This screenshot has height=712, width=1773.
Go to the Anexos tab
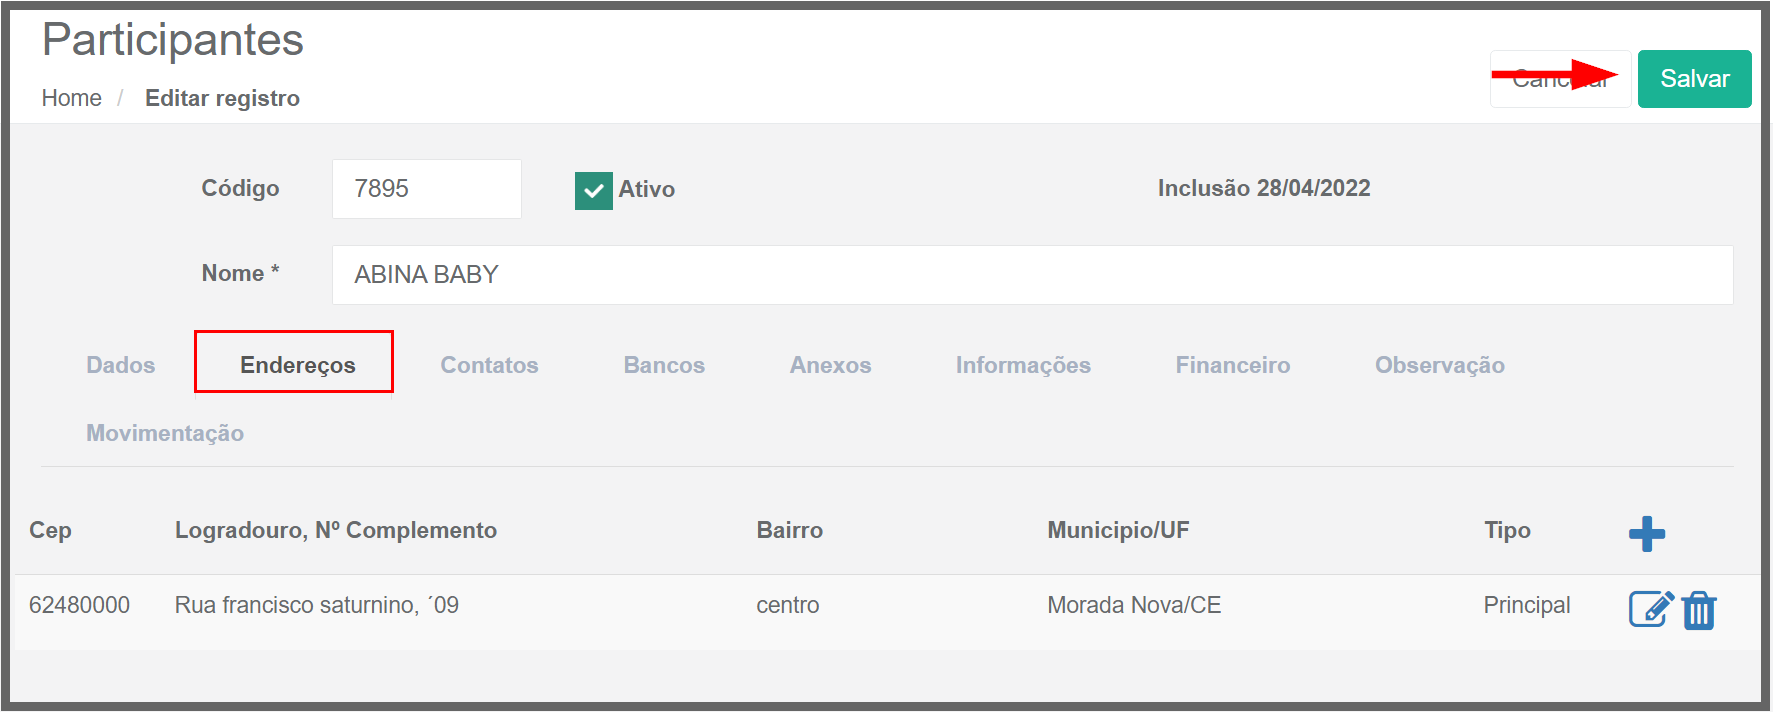point(830,365)
